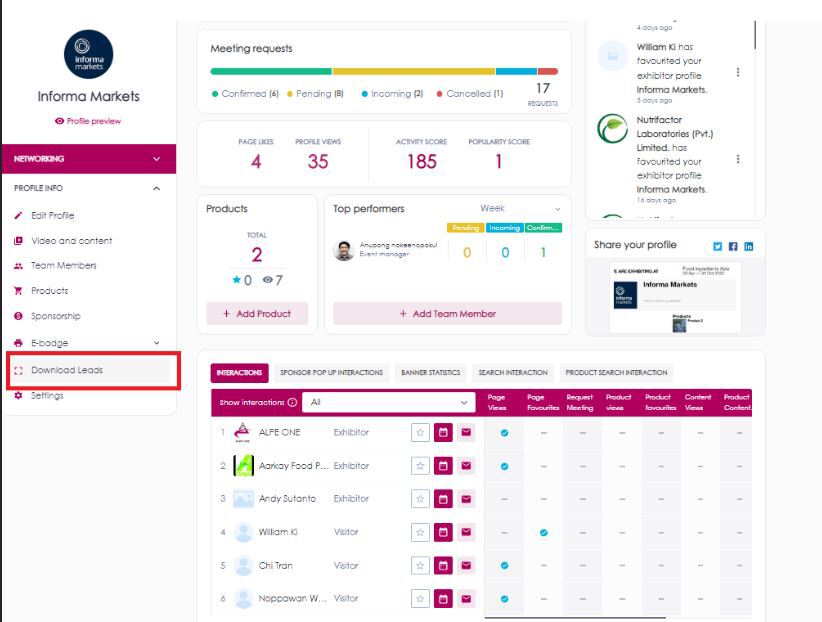Screen dimensions: 822x622
Task: Switch to the INTERACTIONS tab
Action: [x=239, y=373]
